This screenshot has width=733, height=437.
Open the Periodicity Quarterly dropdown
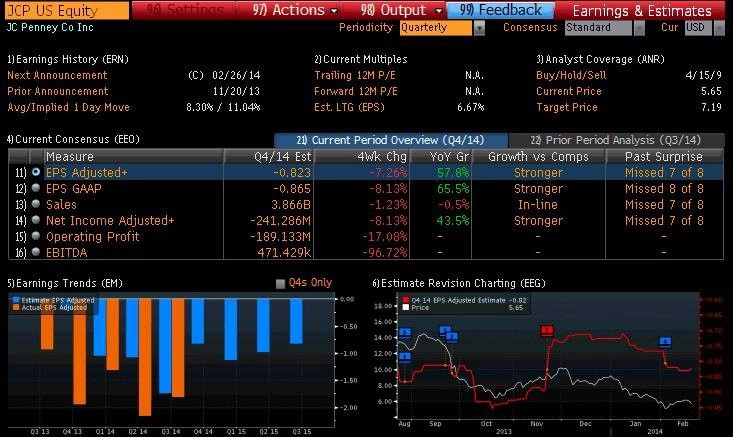(x=442, y=28)
